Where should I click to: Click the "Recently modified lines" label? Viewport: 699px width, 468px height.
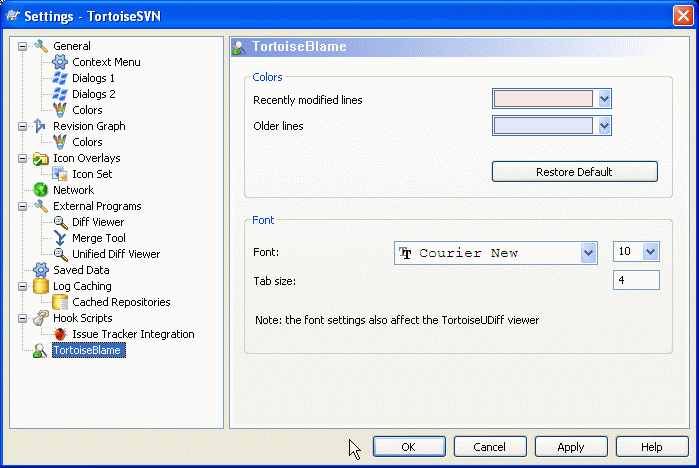pyautogui.click(x=308, y=100)
